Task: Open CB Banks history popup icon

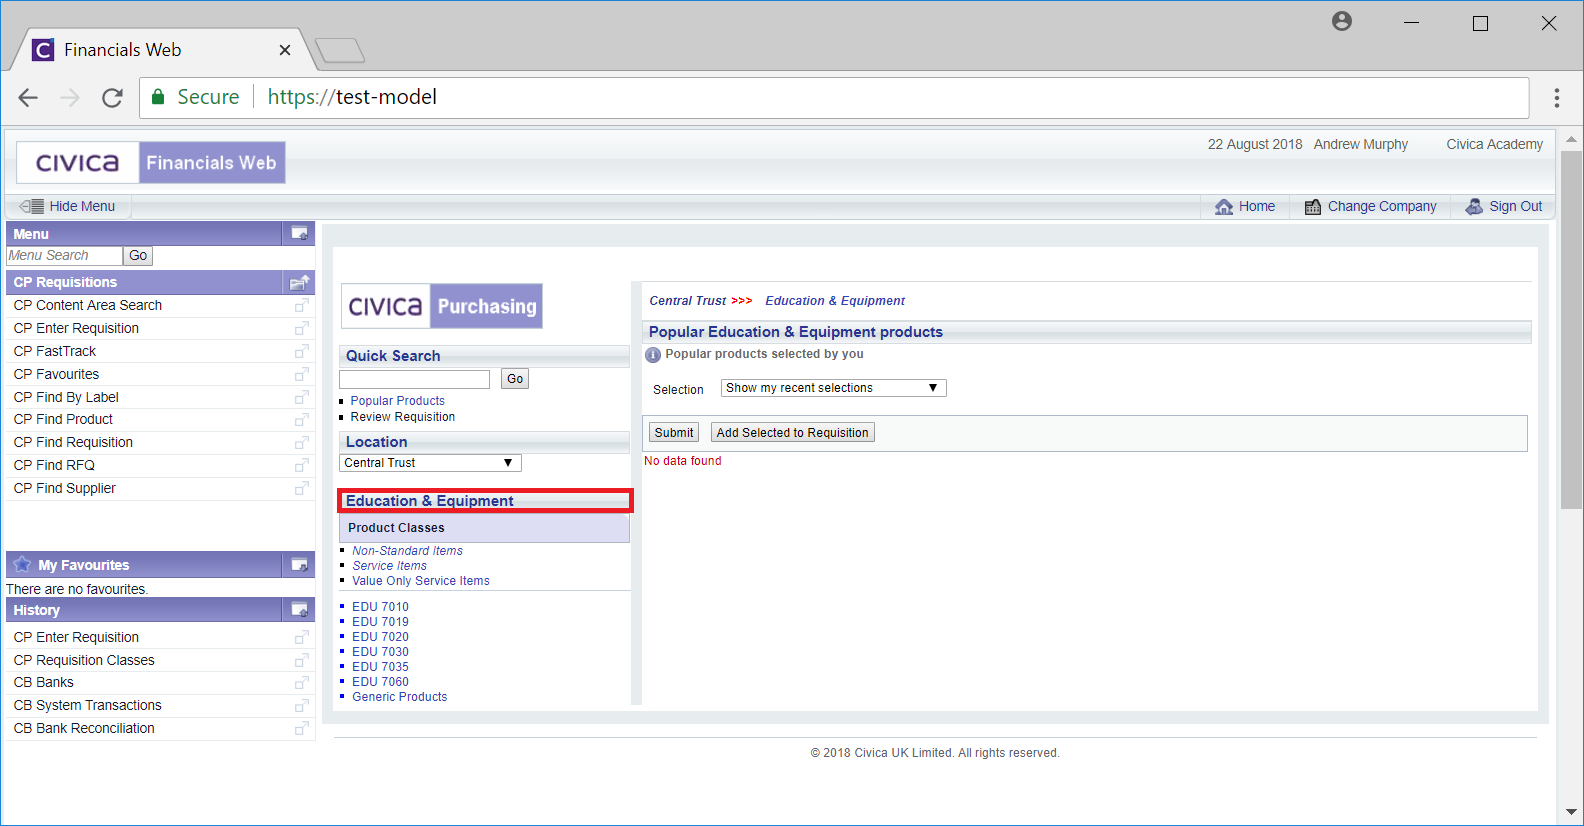Action: [301, 682]
